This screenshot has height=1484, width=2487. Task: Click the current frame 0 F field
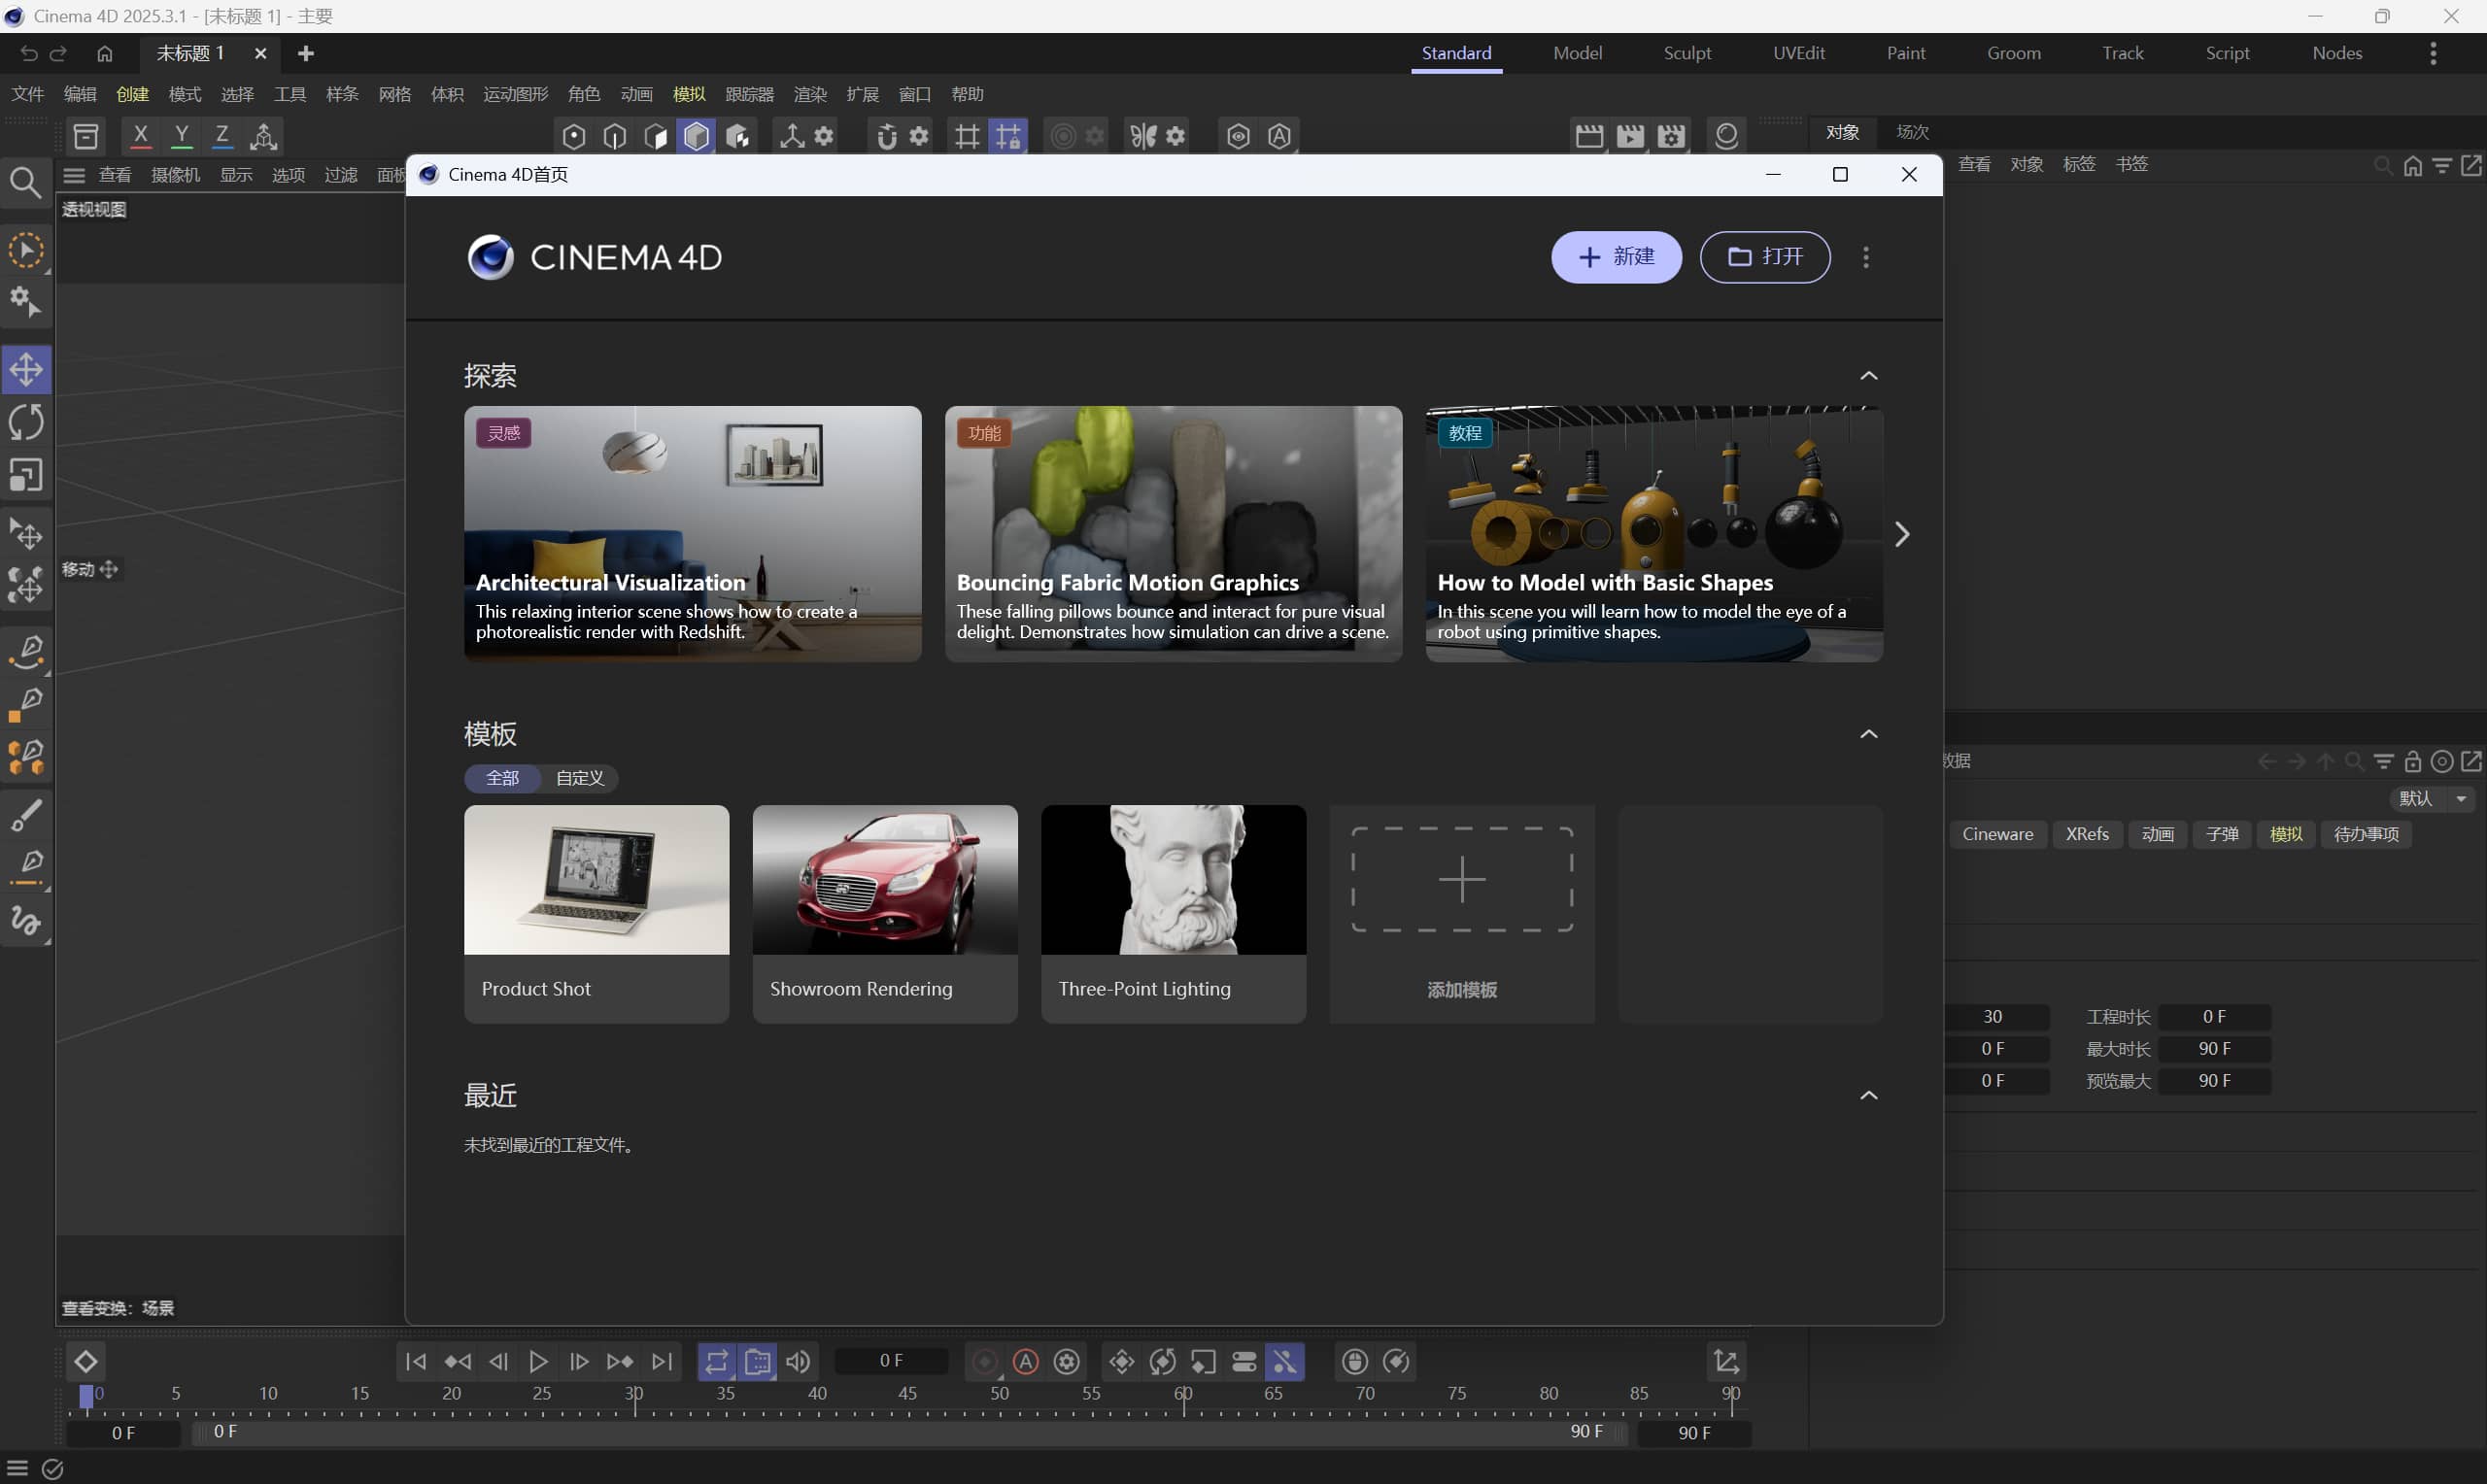point(891,1361)
